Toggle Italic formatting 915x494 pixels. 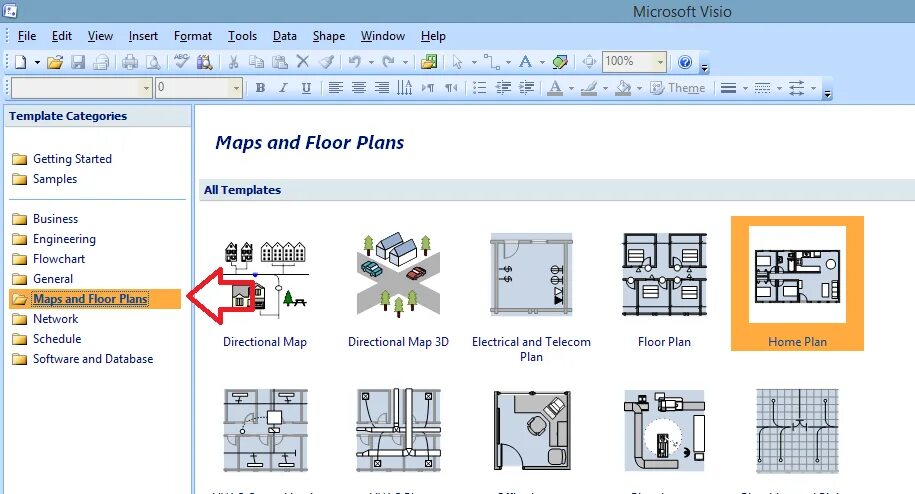283,88
